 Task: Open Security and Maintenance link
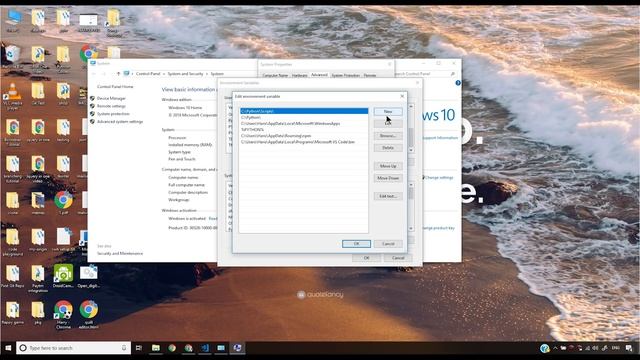pyautogui.click(x=120, y=253)
